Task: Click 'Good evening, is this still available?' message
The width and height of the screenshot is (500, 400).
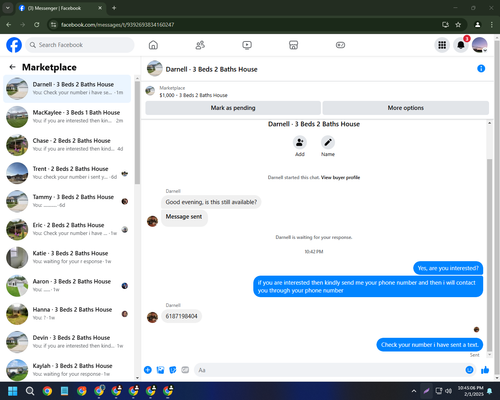Action: 211,202
